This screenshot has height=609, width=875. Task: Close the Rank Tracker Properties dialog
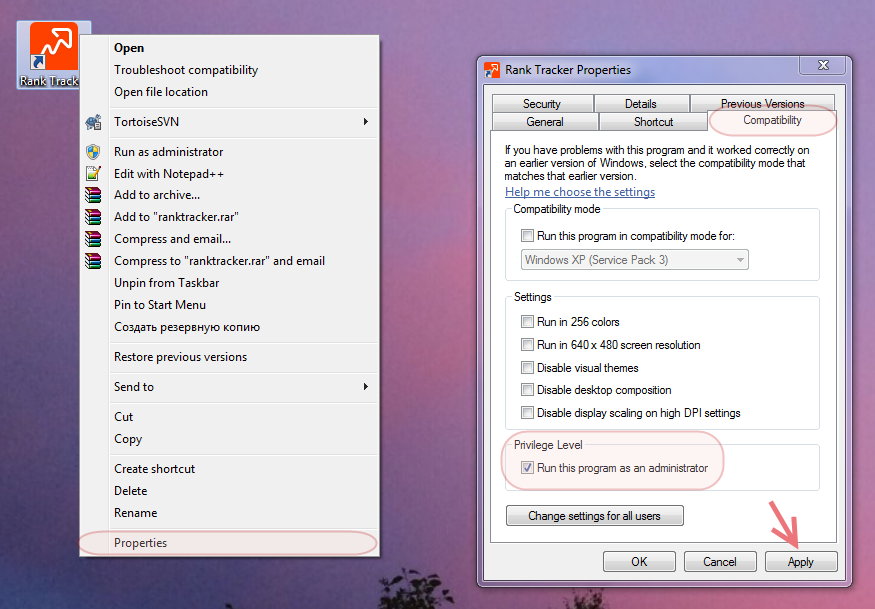click(823, 65)
